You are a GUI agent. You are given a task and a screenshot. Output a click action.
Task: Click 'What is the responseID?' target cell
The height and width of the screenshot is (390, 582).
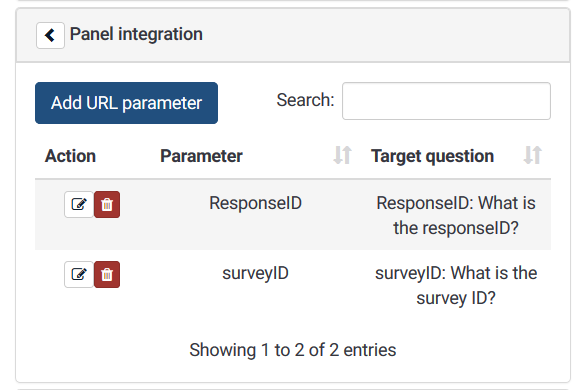coord(456,215)
